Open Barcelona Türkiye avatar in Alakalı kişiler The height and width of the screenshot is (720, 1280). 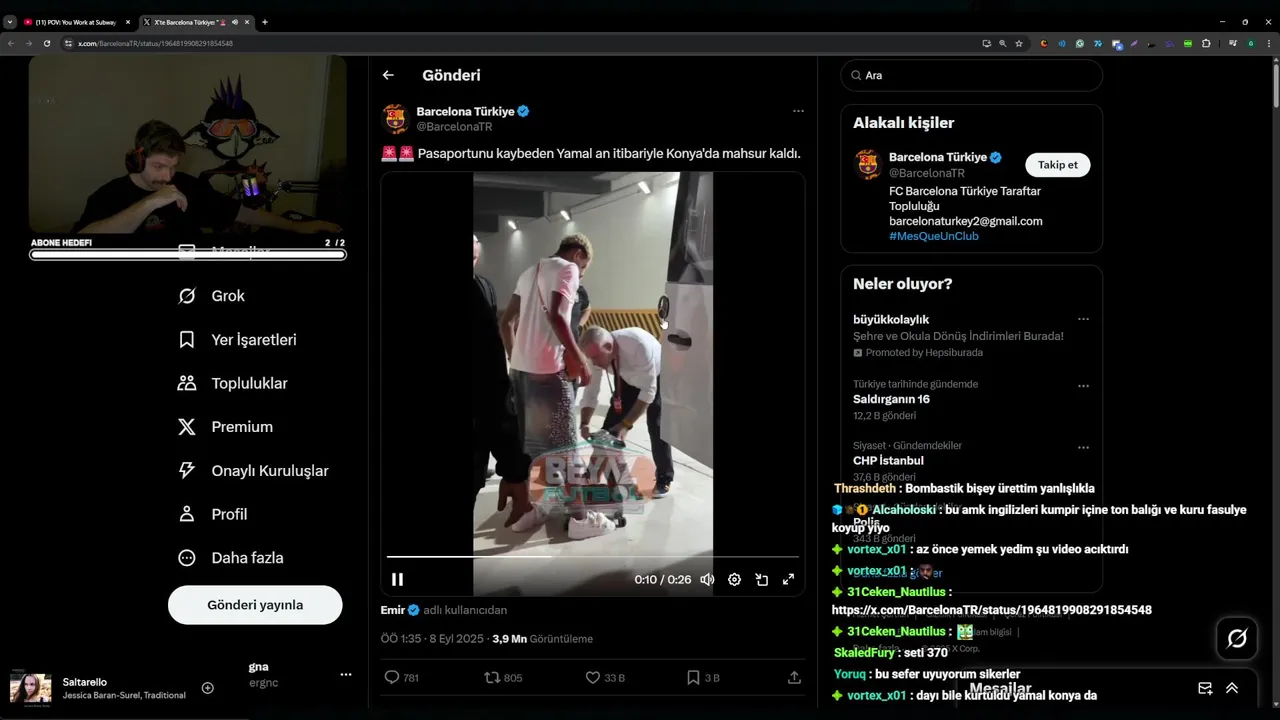[868, 165]
